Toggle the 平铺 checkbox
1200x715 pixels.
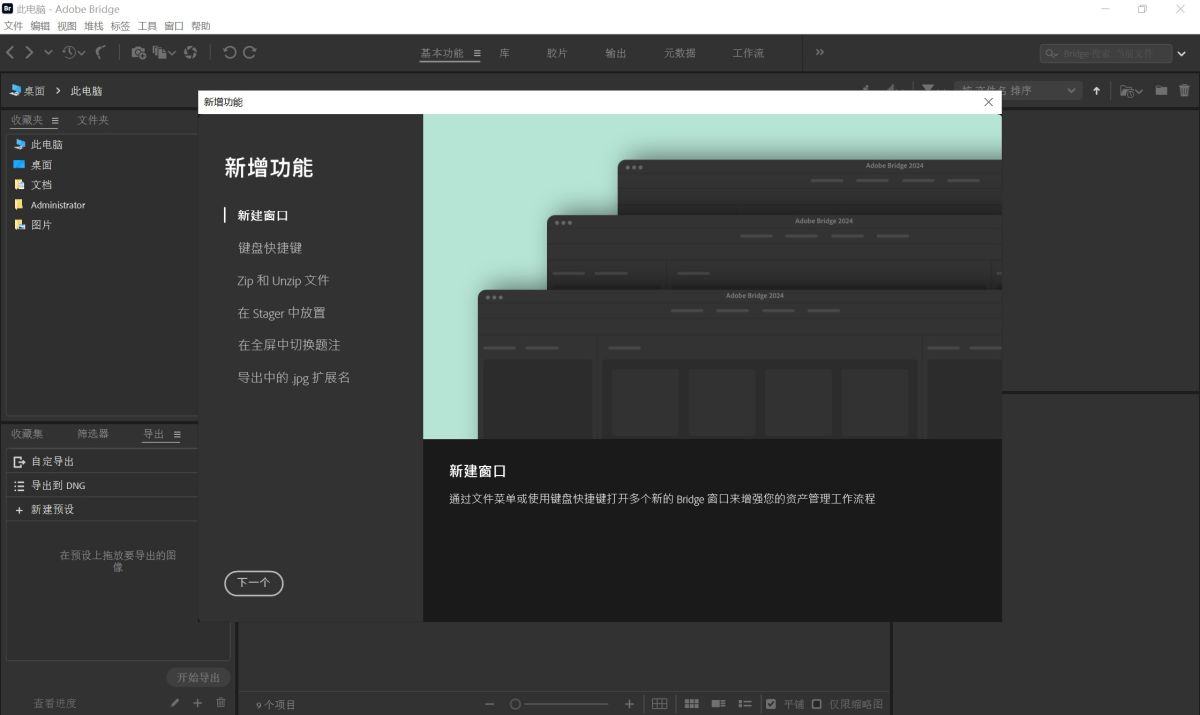click(x=771, y=704)
